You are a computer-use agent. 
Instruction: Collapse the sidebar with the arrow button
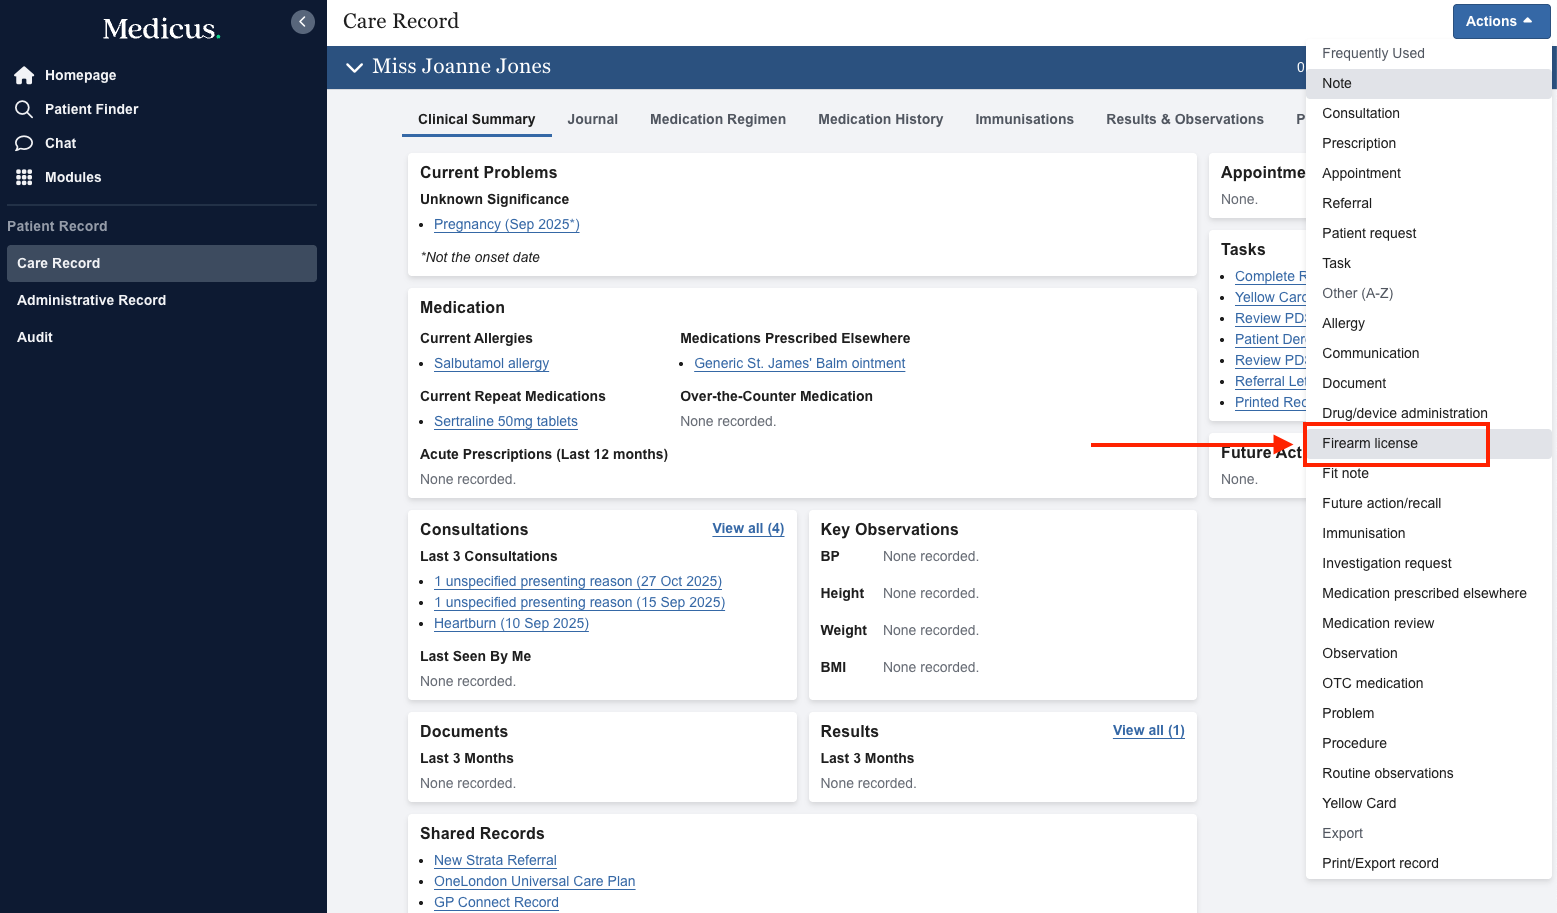(x=303, y=21)
